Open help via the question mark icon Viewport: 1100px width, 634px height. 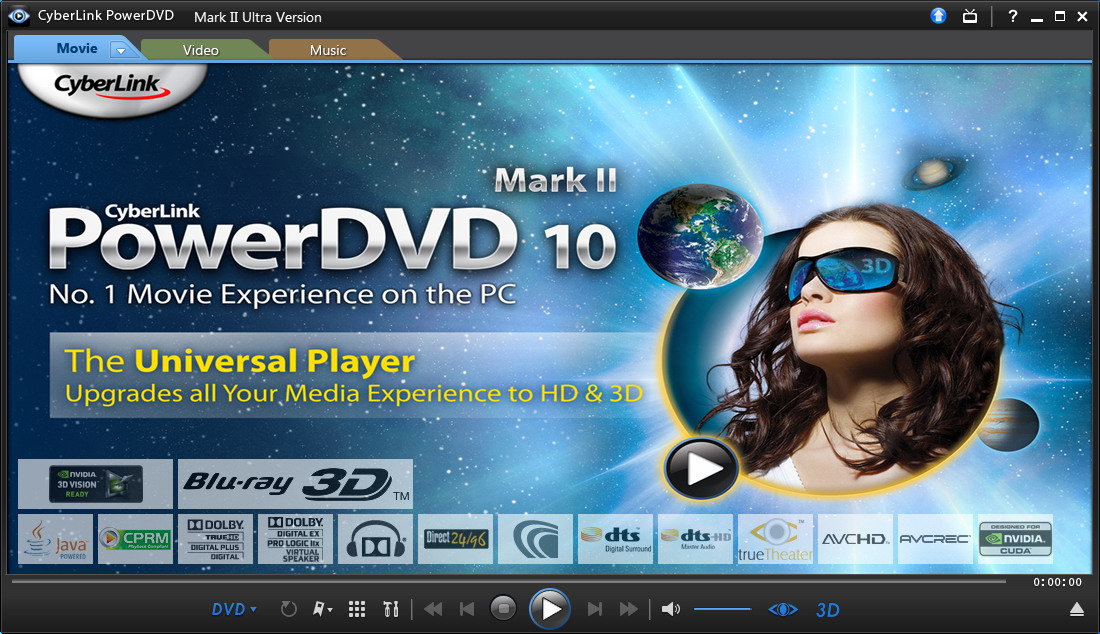(1012, 16)
